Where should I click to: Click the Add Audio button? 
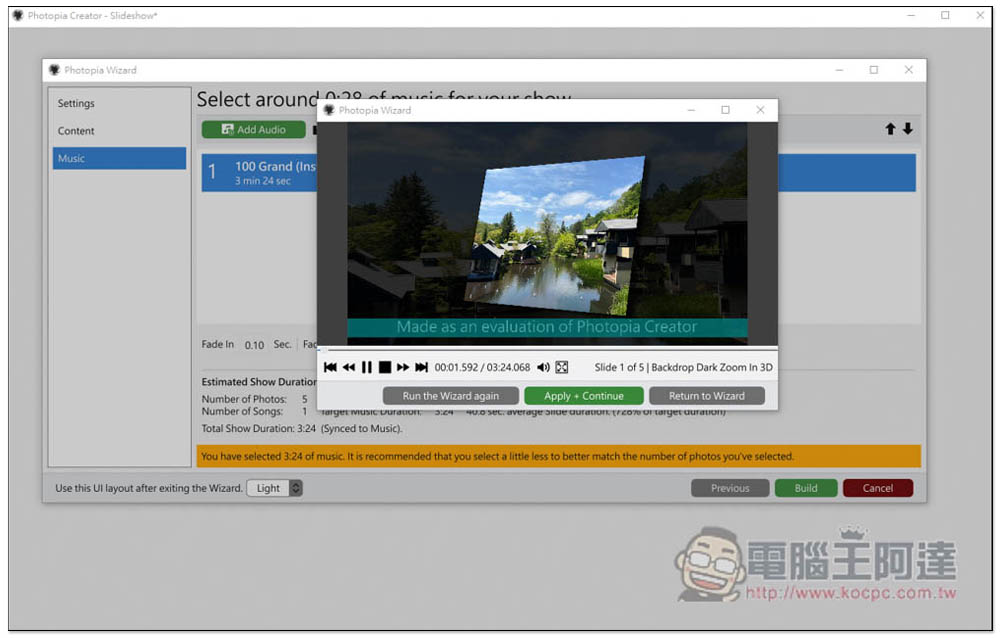[x=253, y=129]
